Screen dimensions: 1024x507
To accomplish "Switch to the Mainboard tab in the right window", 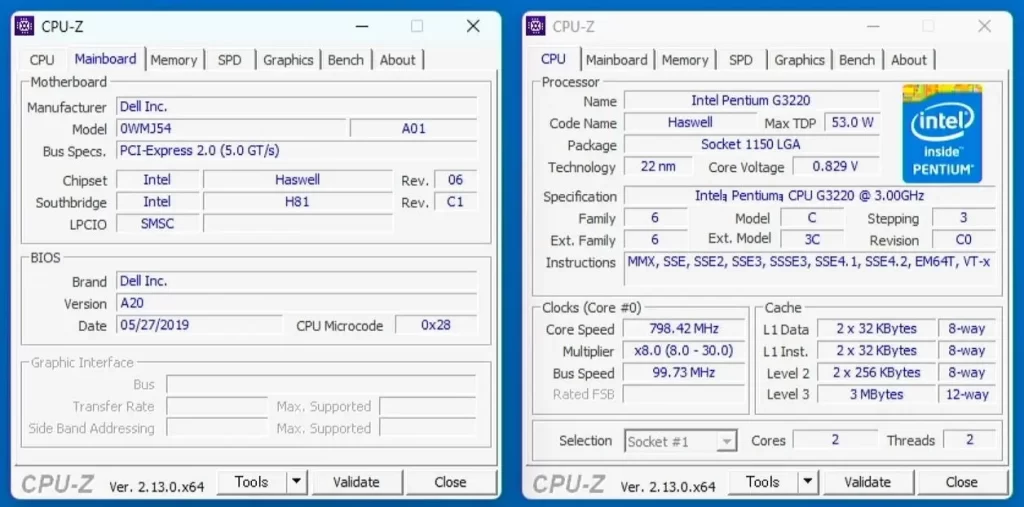I will tap(617, 60).
